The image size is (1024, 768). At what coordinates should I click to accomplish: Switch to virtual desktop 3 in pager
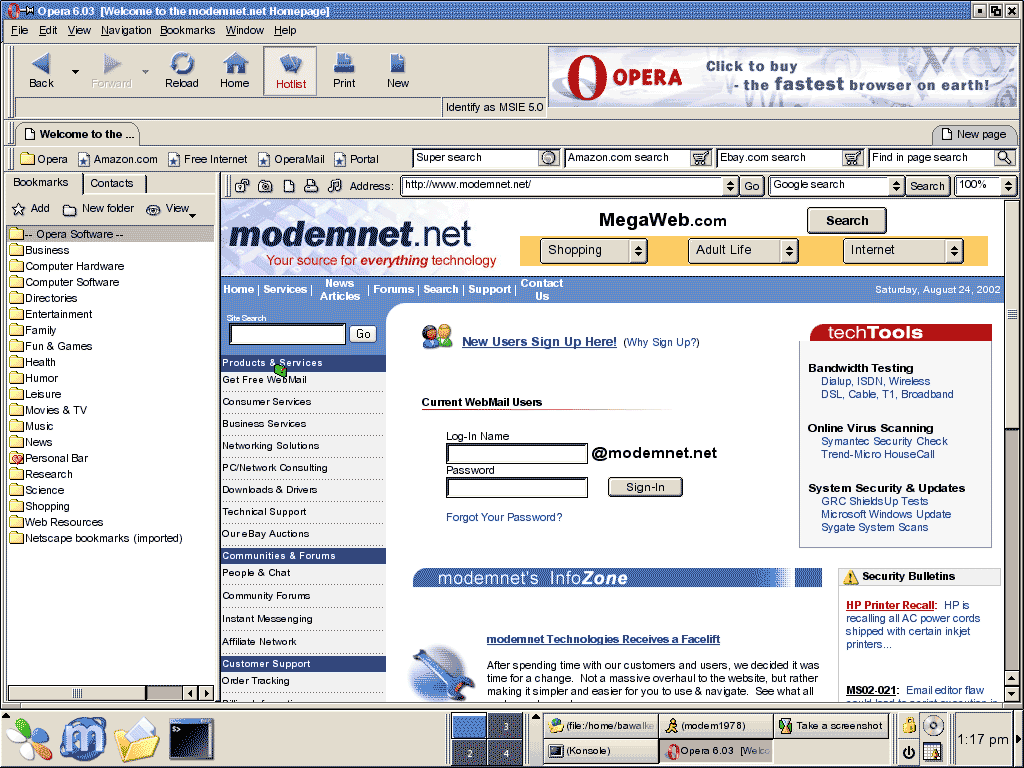coord(505,727)
